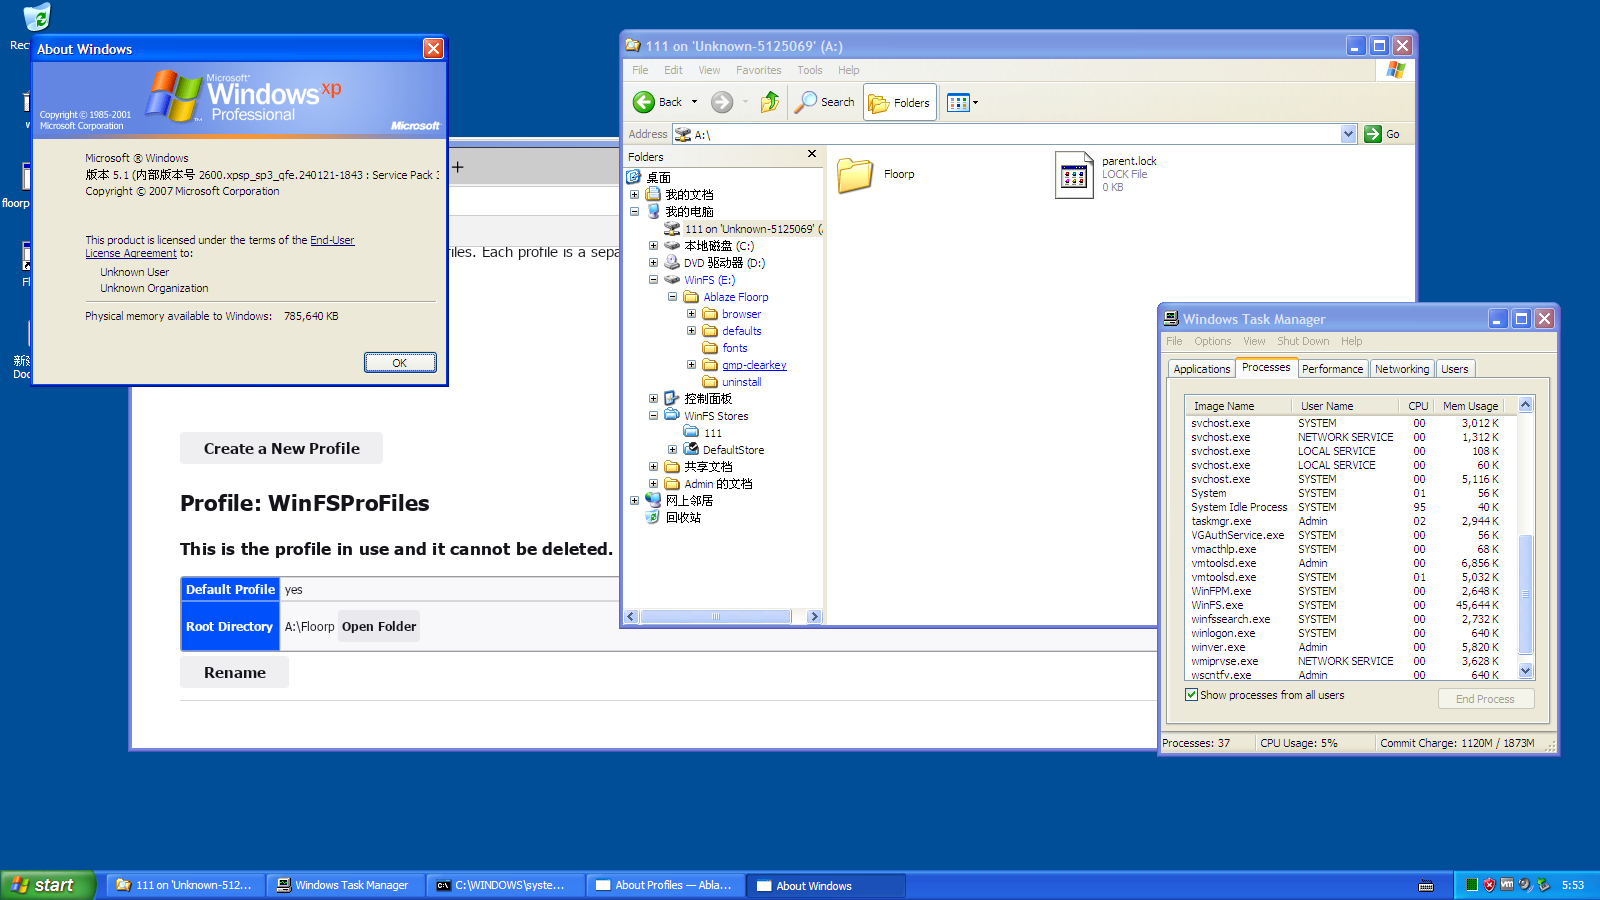Switch to Users tab in Task Manager
The height and width of the screenshot is (900, 1600).
[x=1455, y=369]
